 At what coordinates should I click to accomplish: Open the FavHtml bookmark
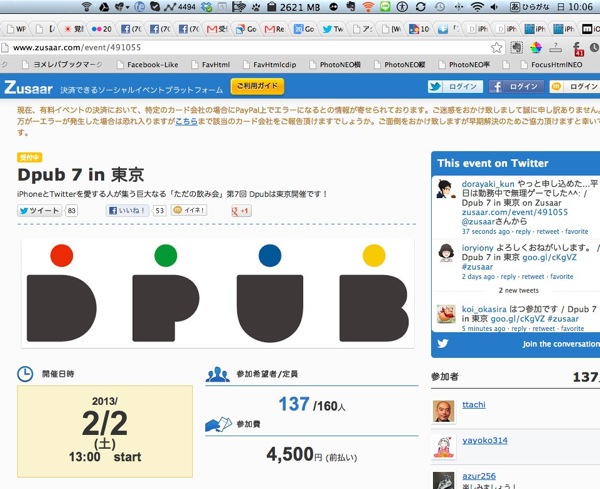point(211,65)
